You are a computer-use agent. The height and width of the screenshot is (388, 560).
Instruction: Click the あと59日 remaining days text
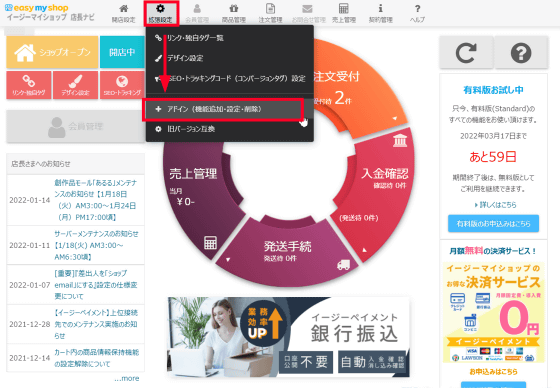point(493,156)
